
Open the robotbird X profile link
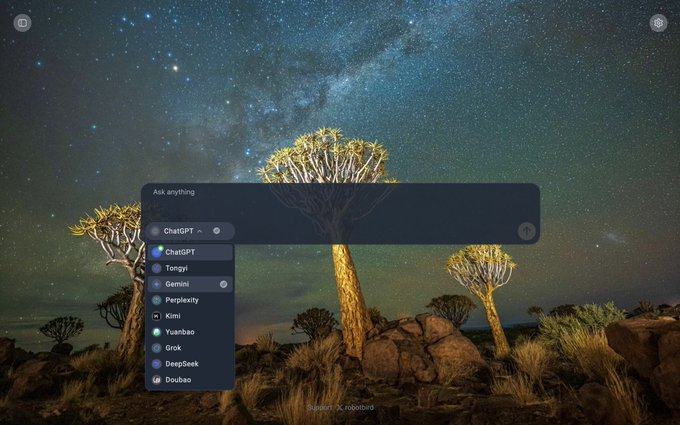coord(355,408)
